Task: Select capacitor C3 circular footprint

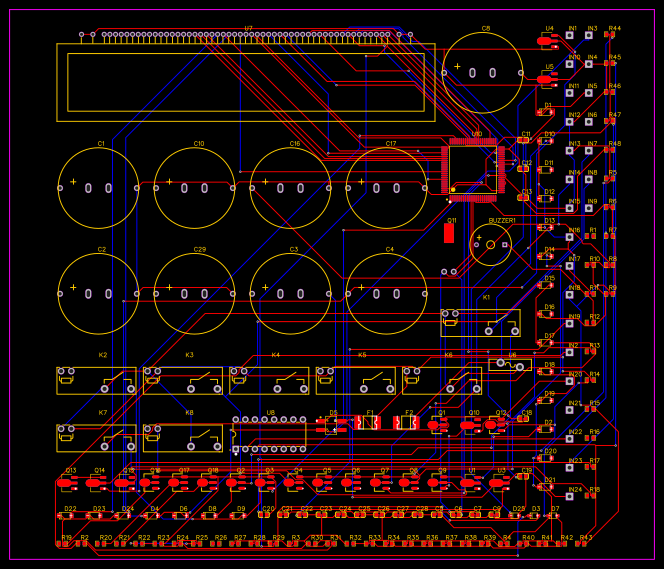Action: tap(290, 294)
